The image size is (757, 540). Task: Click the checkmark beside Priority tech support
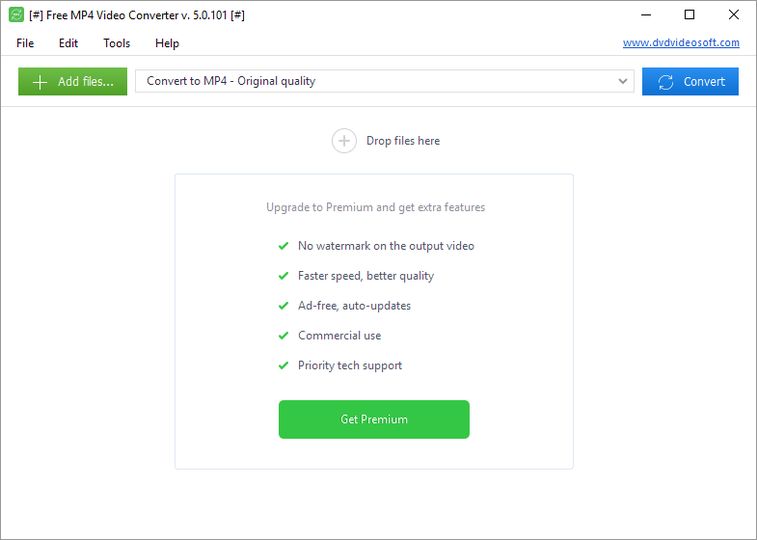click(283, 365)
